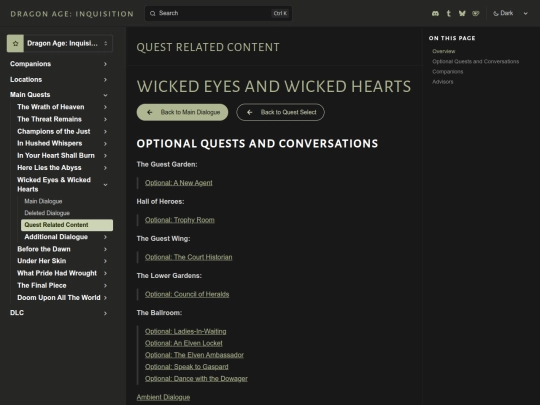Jump to Overview in On This Page
Image resolution: width=540 pixels, height=405 pixels.
click(x=444, y=51)
